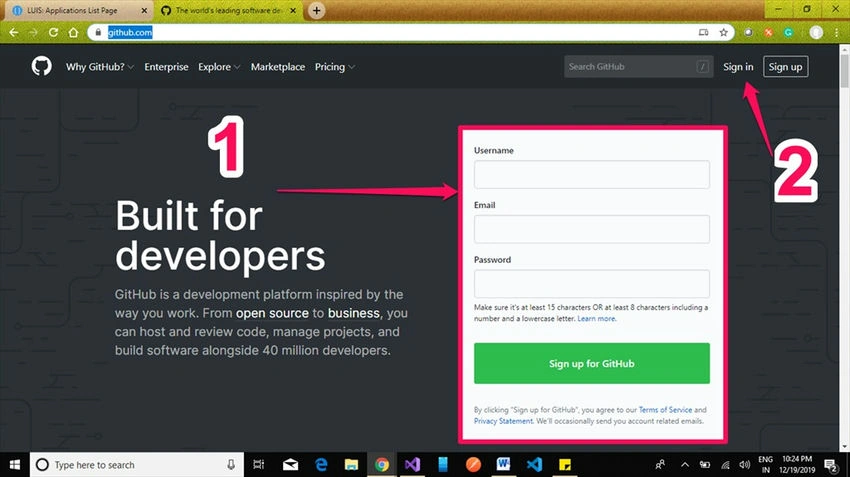Click the volume speaker tray icon
The height and width of the screenshot is (477, 850).
pos(745,465)
